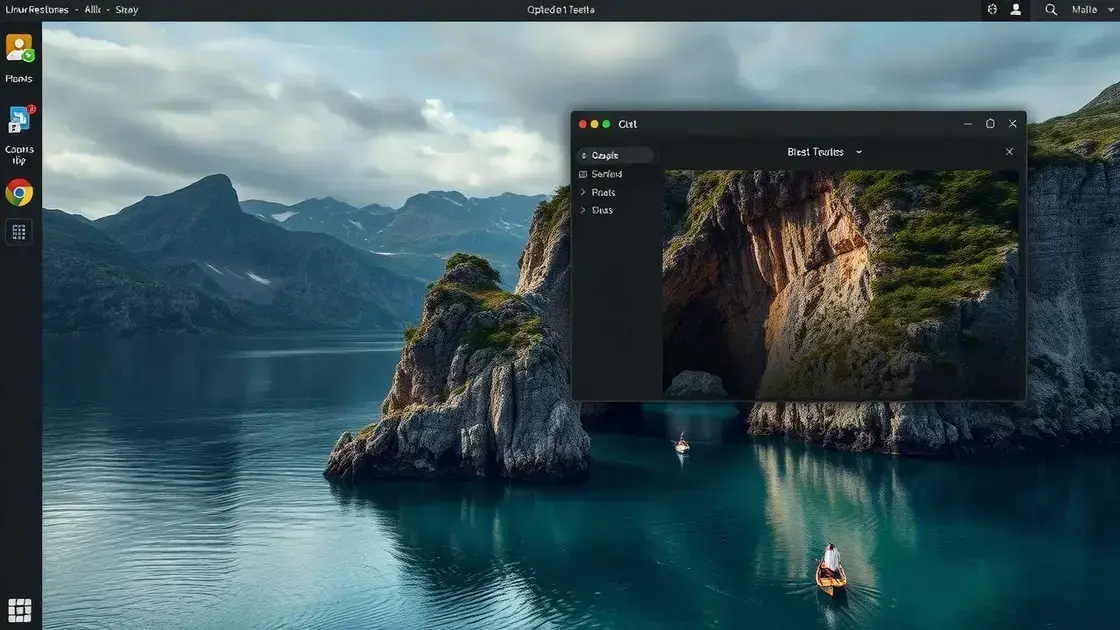The width and height of the screenshot is (1120, 630).
Task: Select the 'Fnats' sidebar row label
Action: [603, 193]
